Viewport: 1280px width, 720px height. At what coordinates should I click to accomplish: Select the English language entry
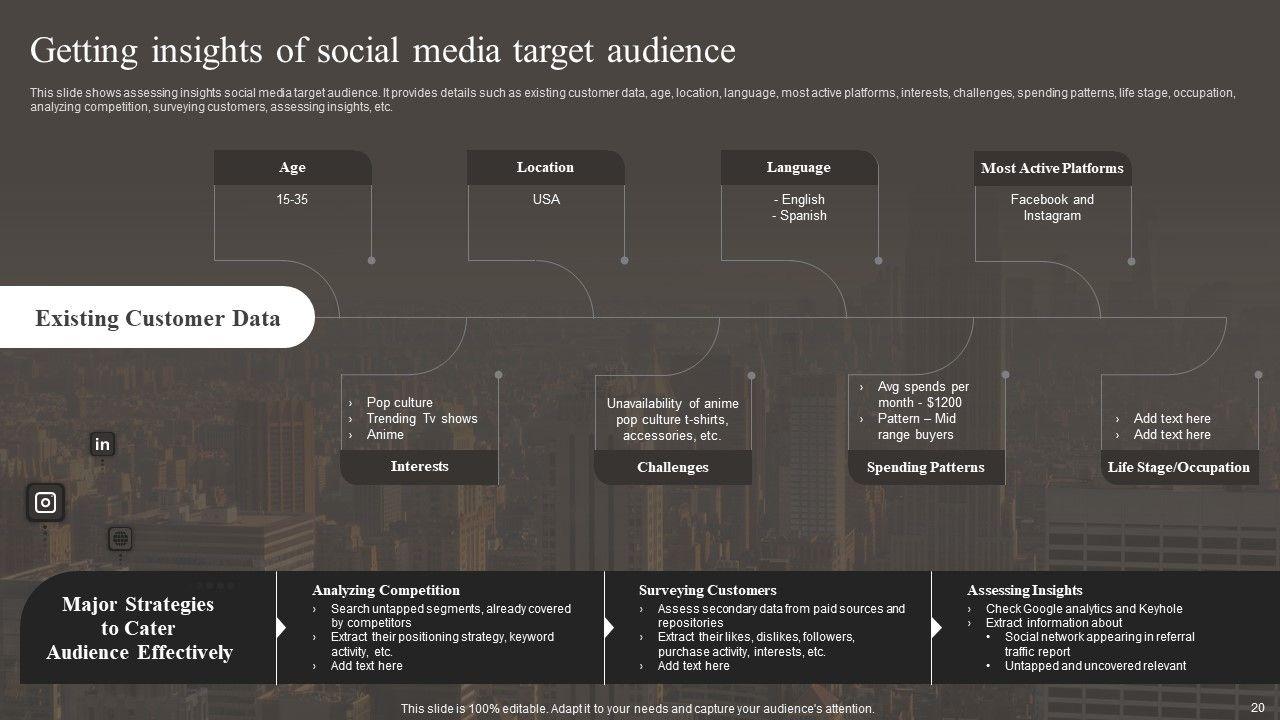(x=798, y=200)
